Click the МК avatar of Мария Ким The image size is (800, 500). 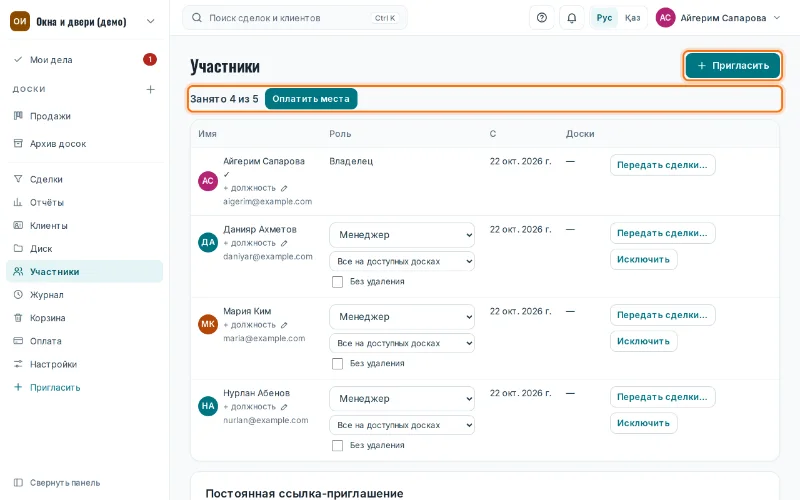tap(208, 324)
